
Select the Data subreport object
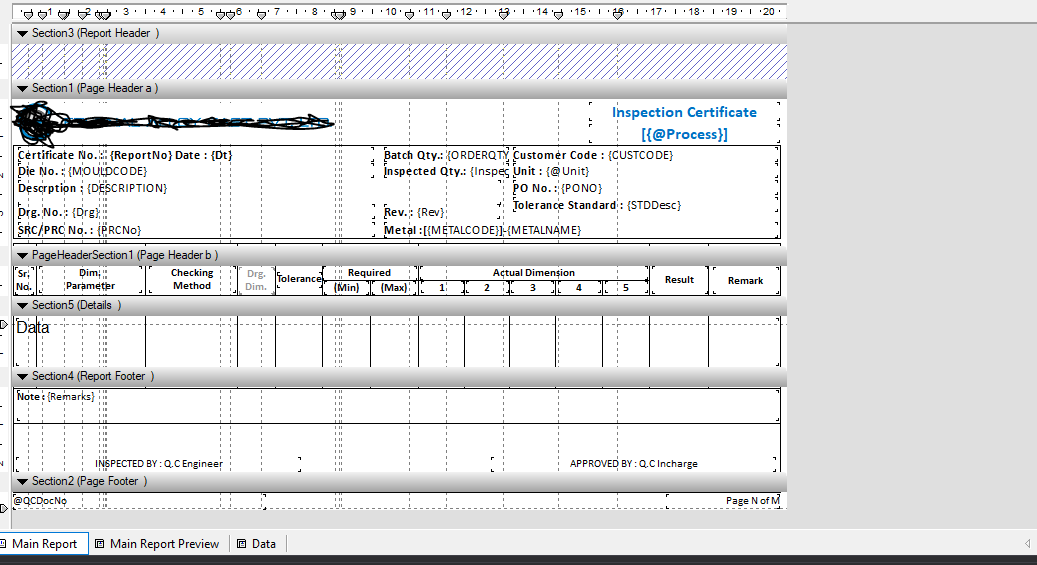[397, 341]
